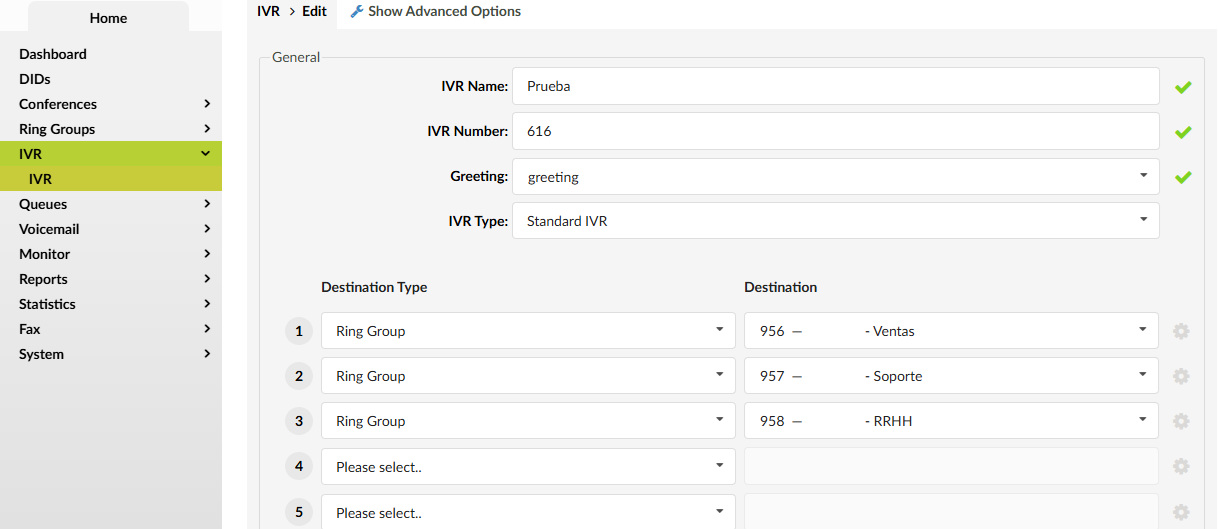Go to DIDs in sidebar
The image size is (1218, 529).
pyautogui.click(x=35, y=79)
